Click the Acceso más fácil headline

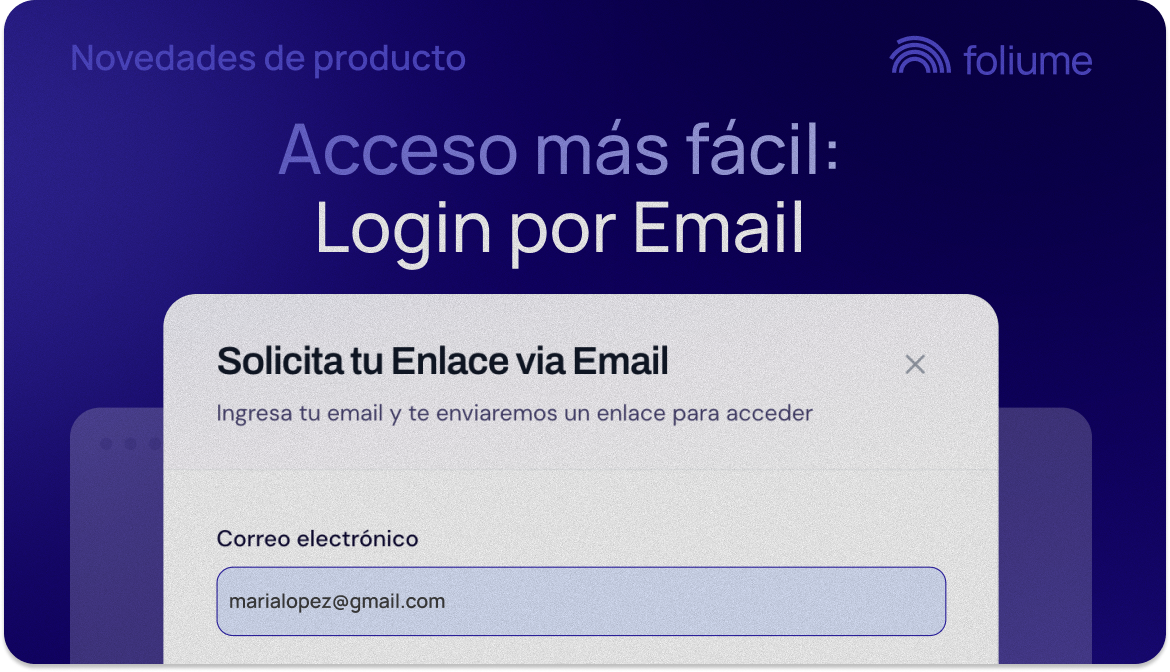559,150
